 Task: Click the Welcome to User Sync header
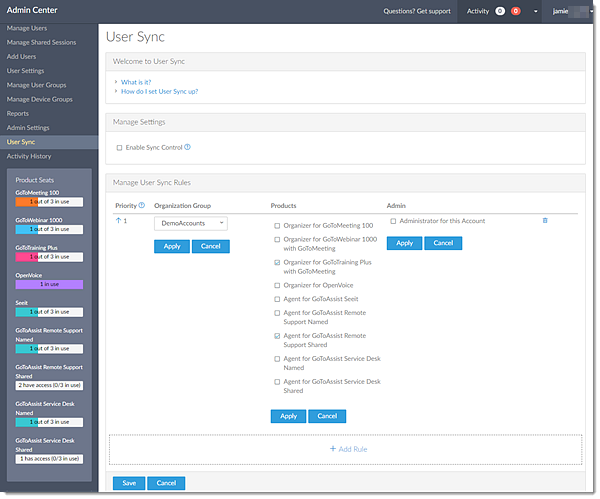tap(346, 62)
